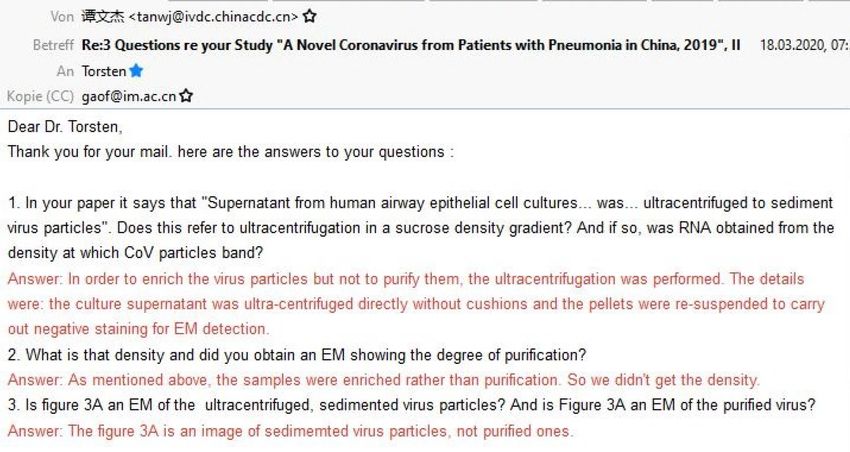
Task: Click the star icon beside gaof@im.ac.cn
Action: pyautogui.click(x=186, y=97)
